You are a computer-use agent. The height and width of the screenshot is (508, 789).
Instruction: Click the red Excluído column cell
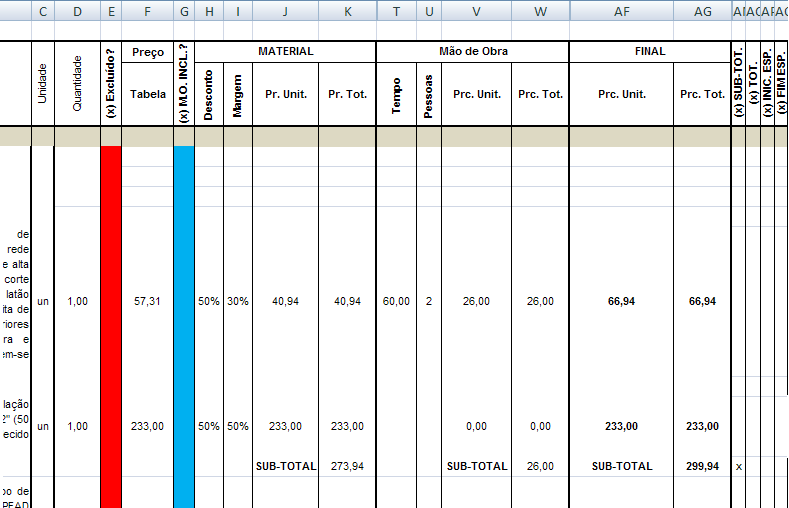111,327
